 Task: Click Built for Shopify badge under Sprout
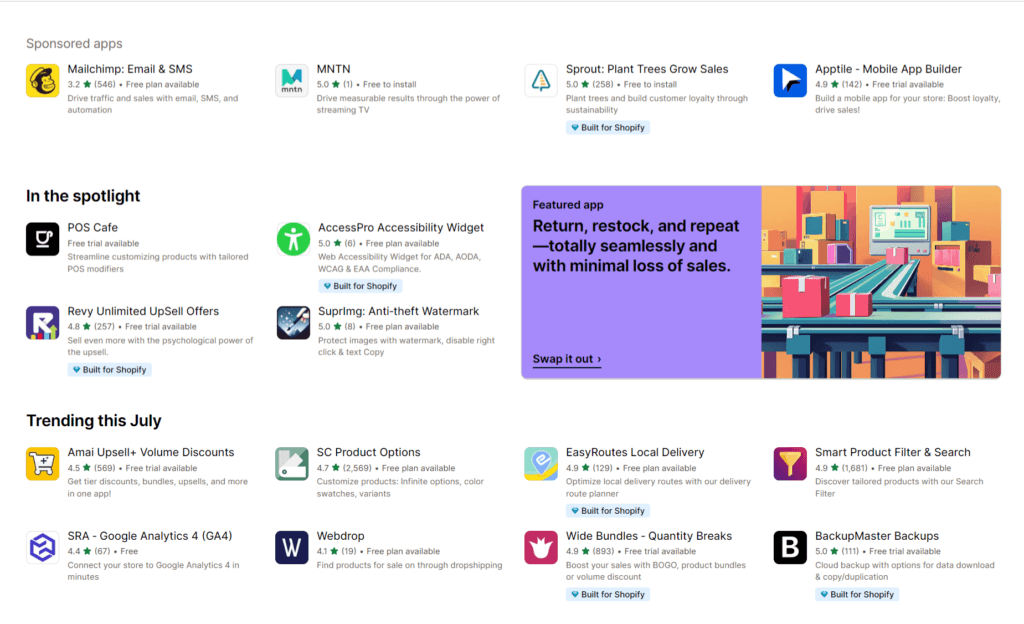click(608, 127)
